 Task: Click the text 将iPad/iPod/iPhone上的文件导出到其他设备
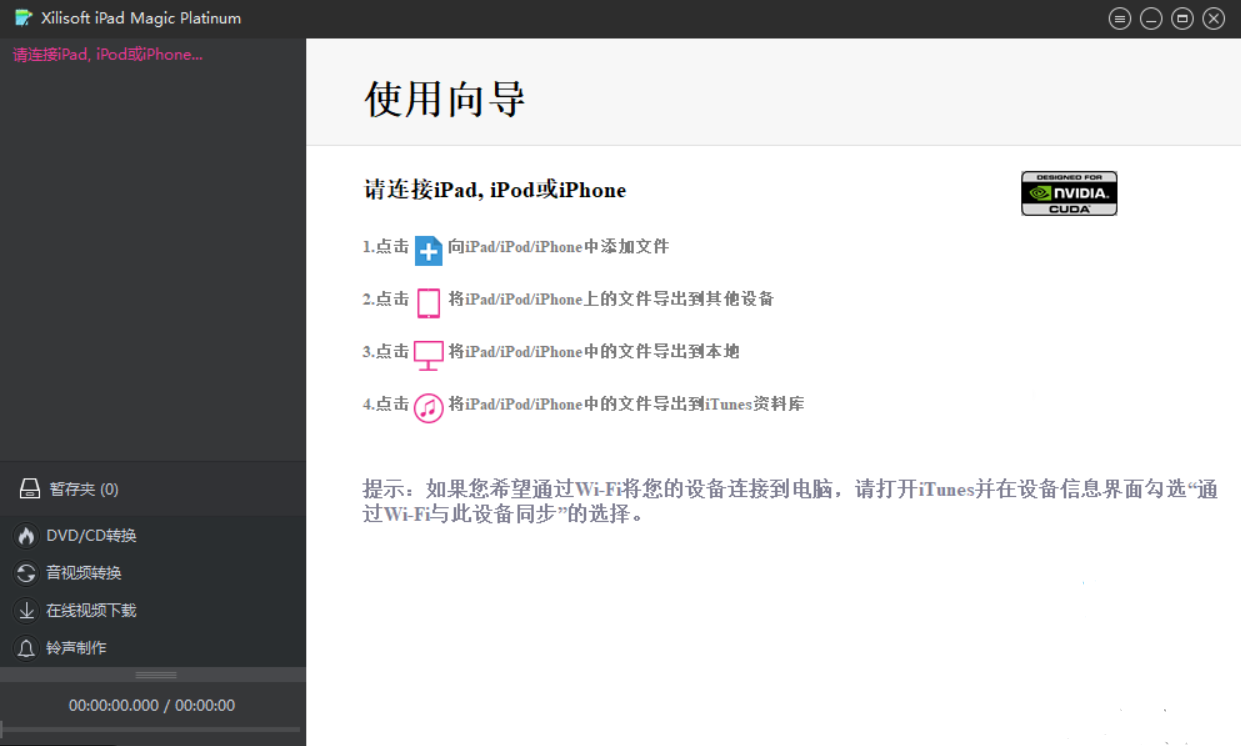pyautogui.click(x=611, y=299)
